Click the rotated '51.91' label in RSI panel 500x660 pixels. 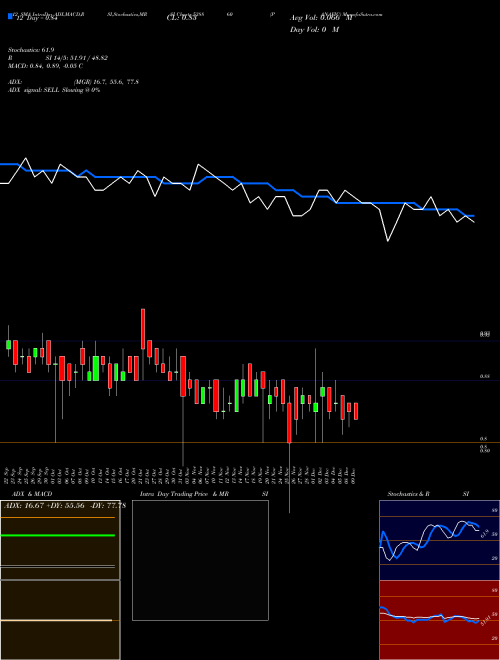[484, 621]
